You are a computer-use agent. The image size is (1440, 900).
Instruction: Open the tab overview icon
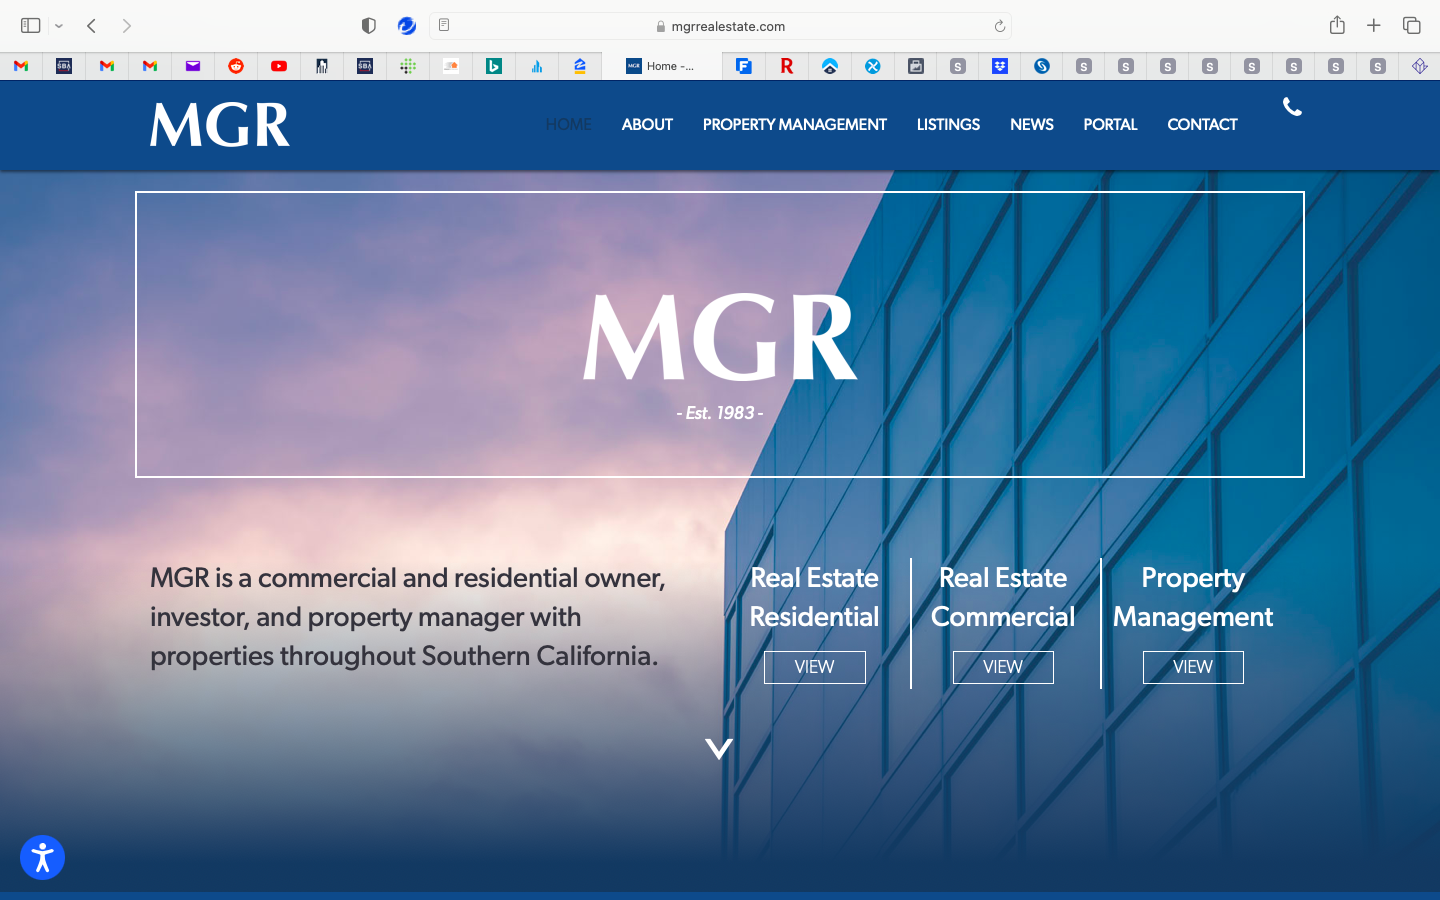pos(1411,26)
